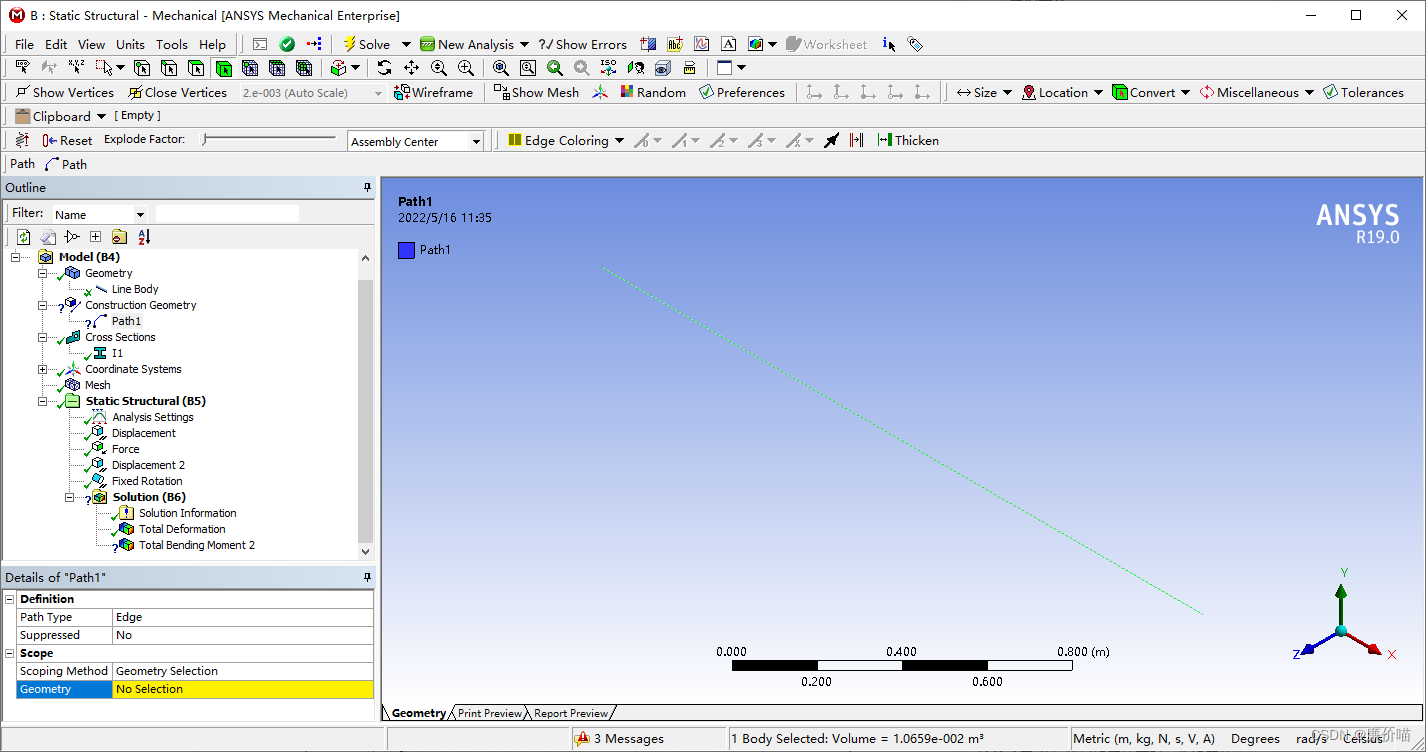Select Total Bending Moment 2 in tree

pyautogui.click(x=197, y=545)
